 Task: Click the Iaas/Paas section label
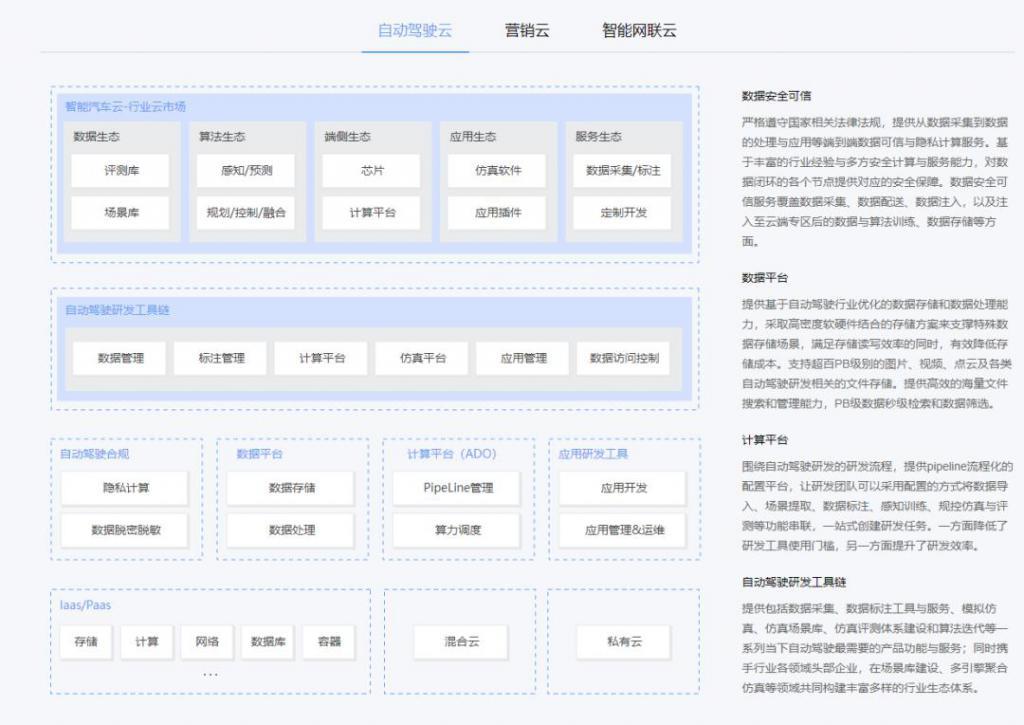pyautogui.click(x=86, y=605)
